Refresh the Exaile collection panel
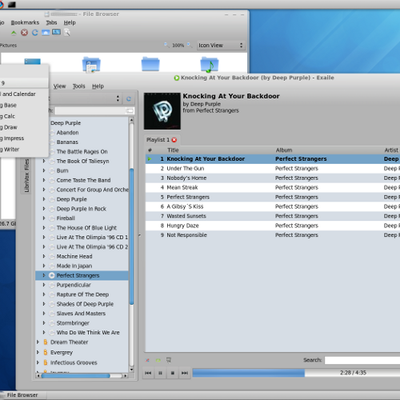400x400 pixels. pos(129,99)
